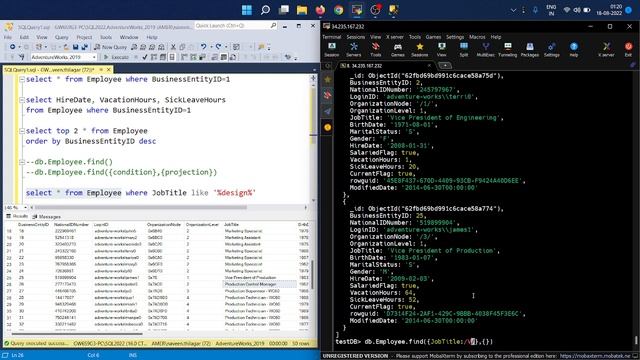Click the orange circle sidebar icon in MobaXterm
The image size is (640, 360).
tap(327, 127)
